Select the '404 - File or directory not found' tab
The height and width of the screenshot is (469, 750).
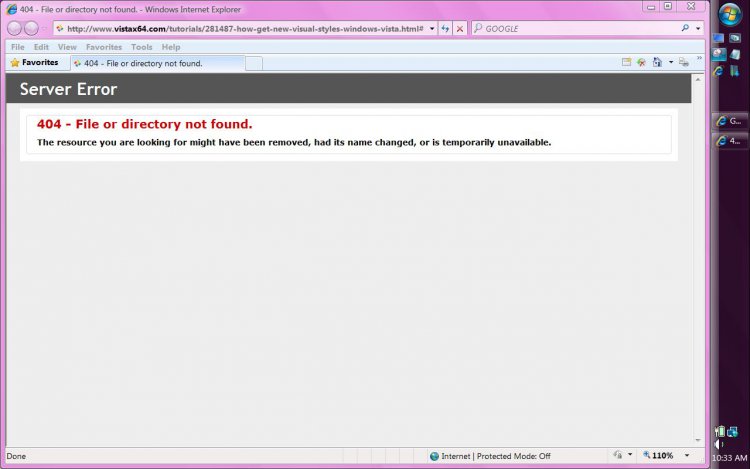(158, 63)
